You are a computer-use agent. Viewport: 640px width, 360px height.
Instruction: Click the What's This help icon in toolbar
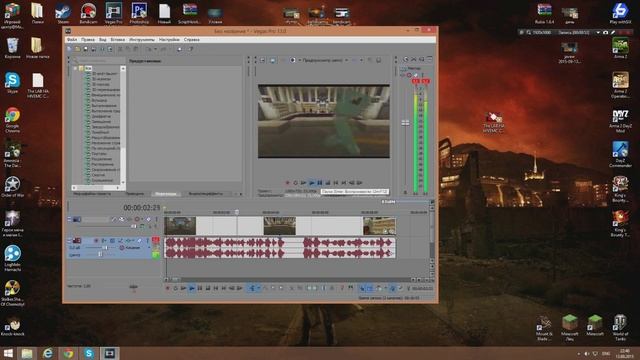click(x=190, y=49)
